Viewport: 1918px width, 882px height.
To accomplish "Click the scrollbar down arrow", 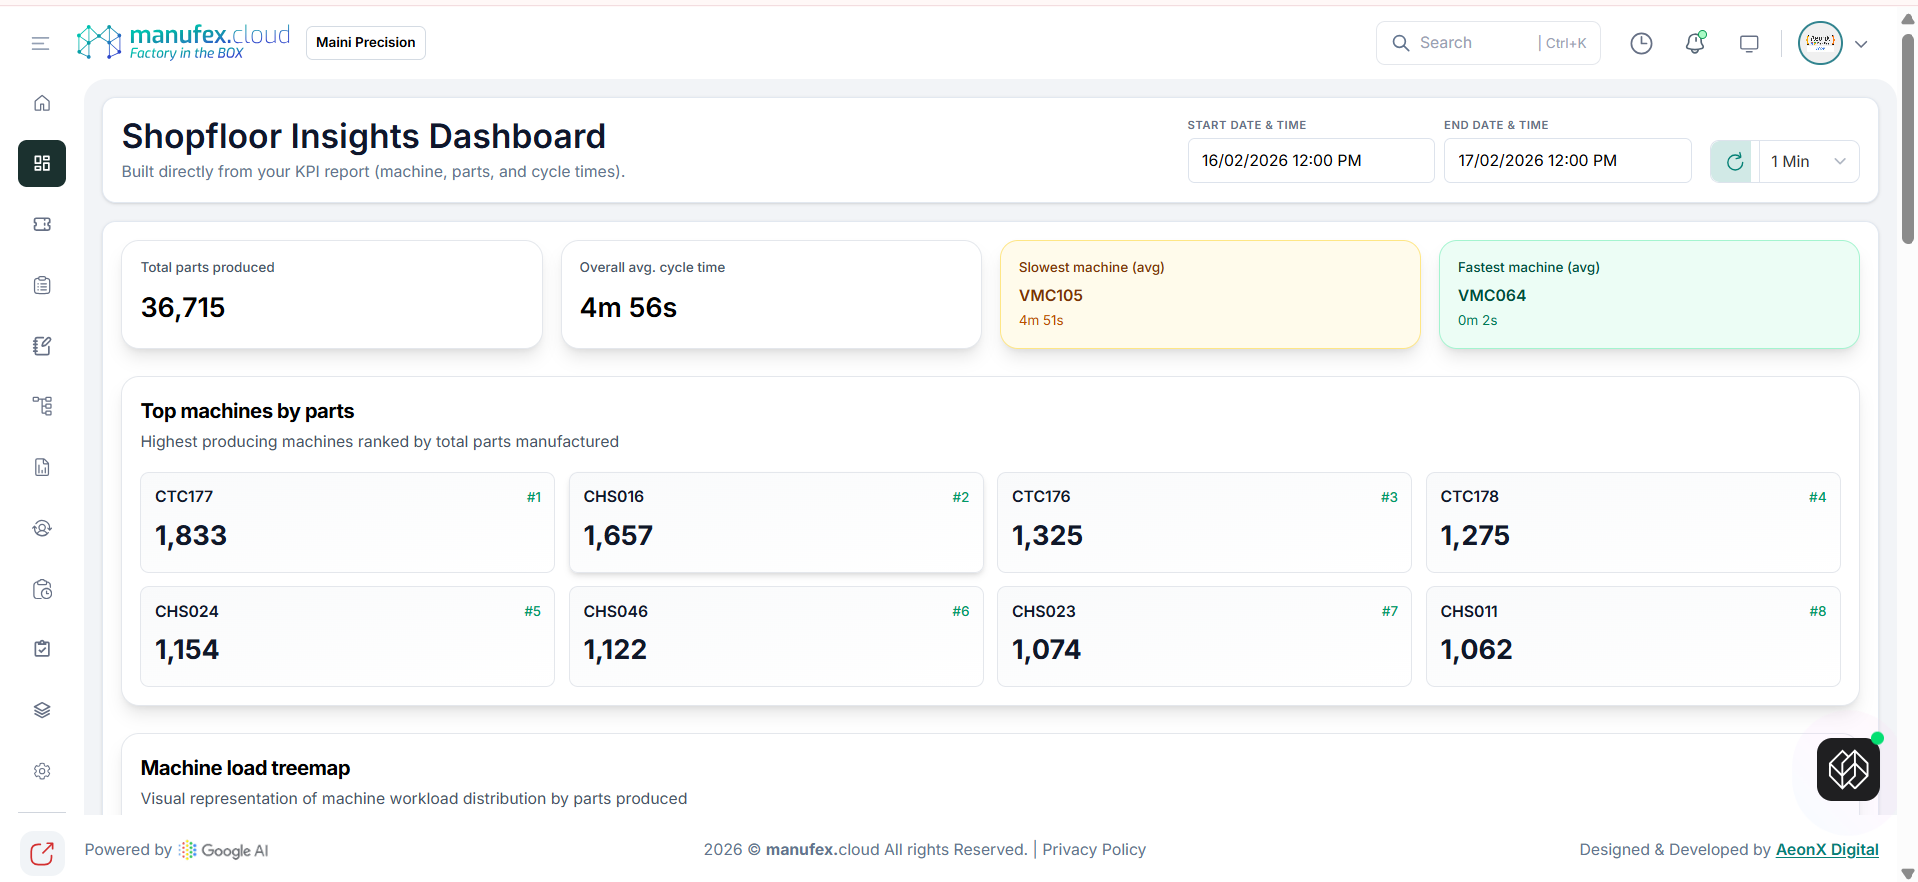I will (1908, 873).
